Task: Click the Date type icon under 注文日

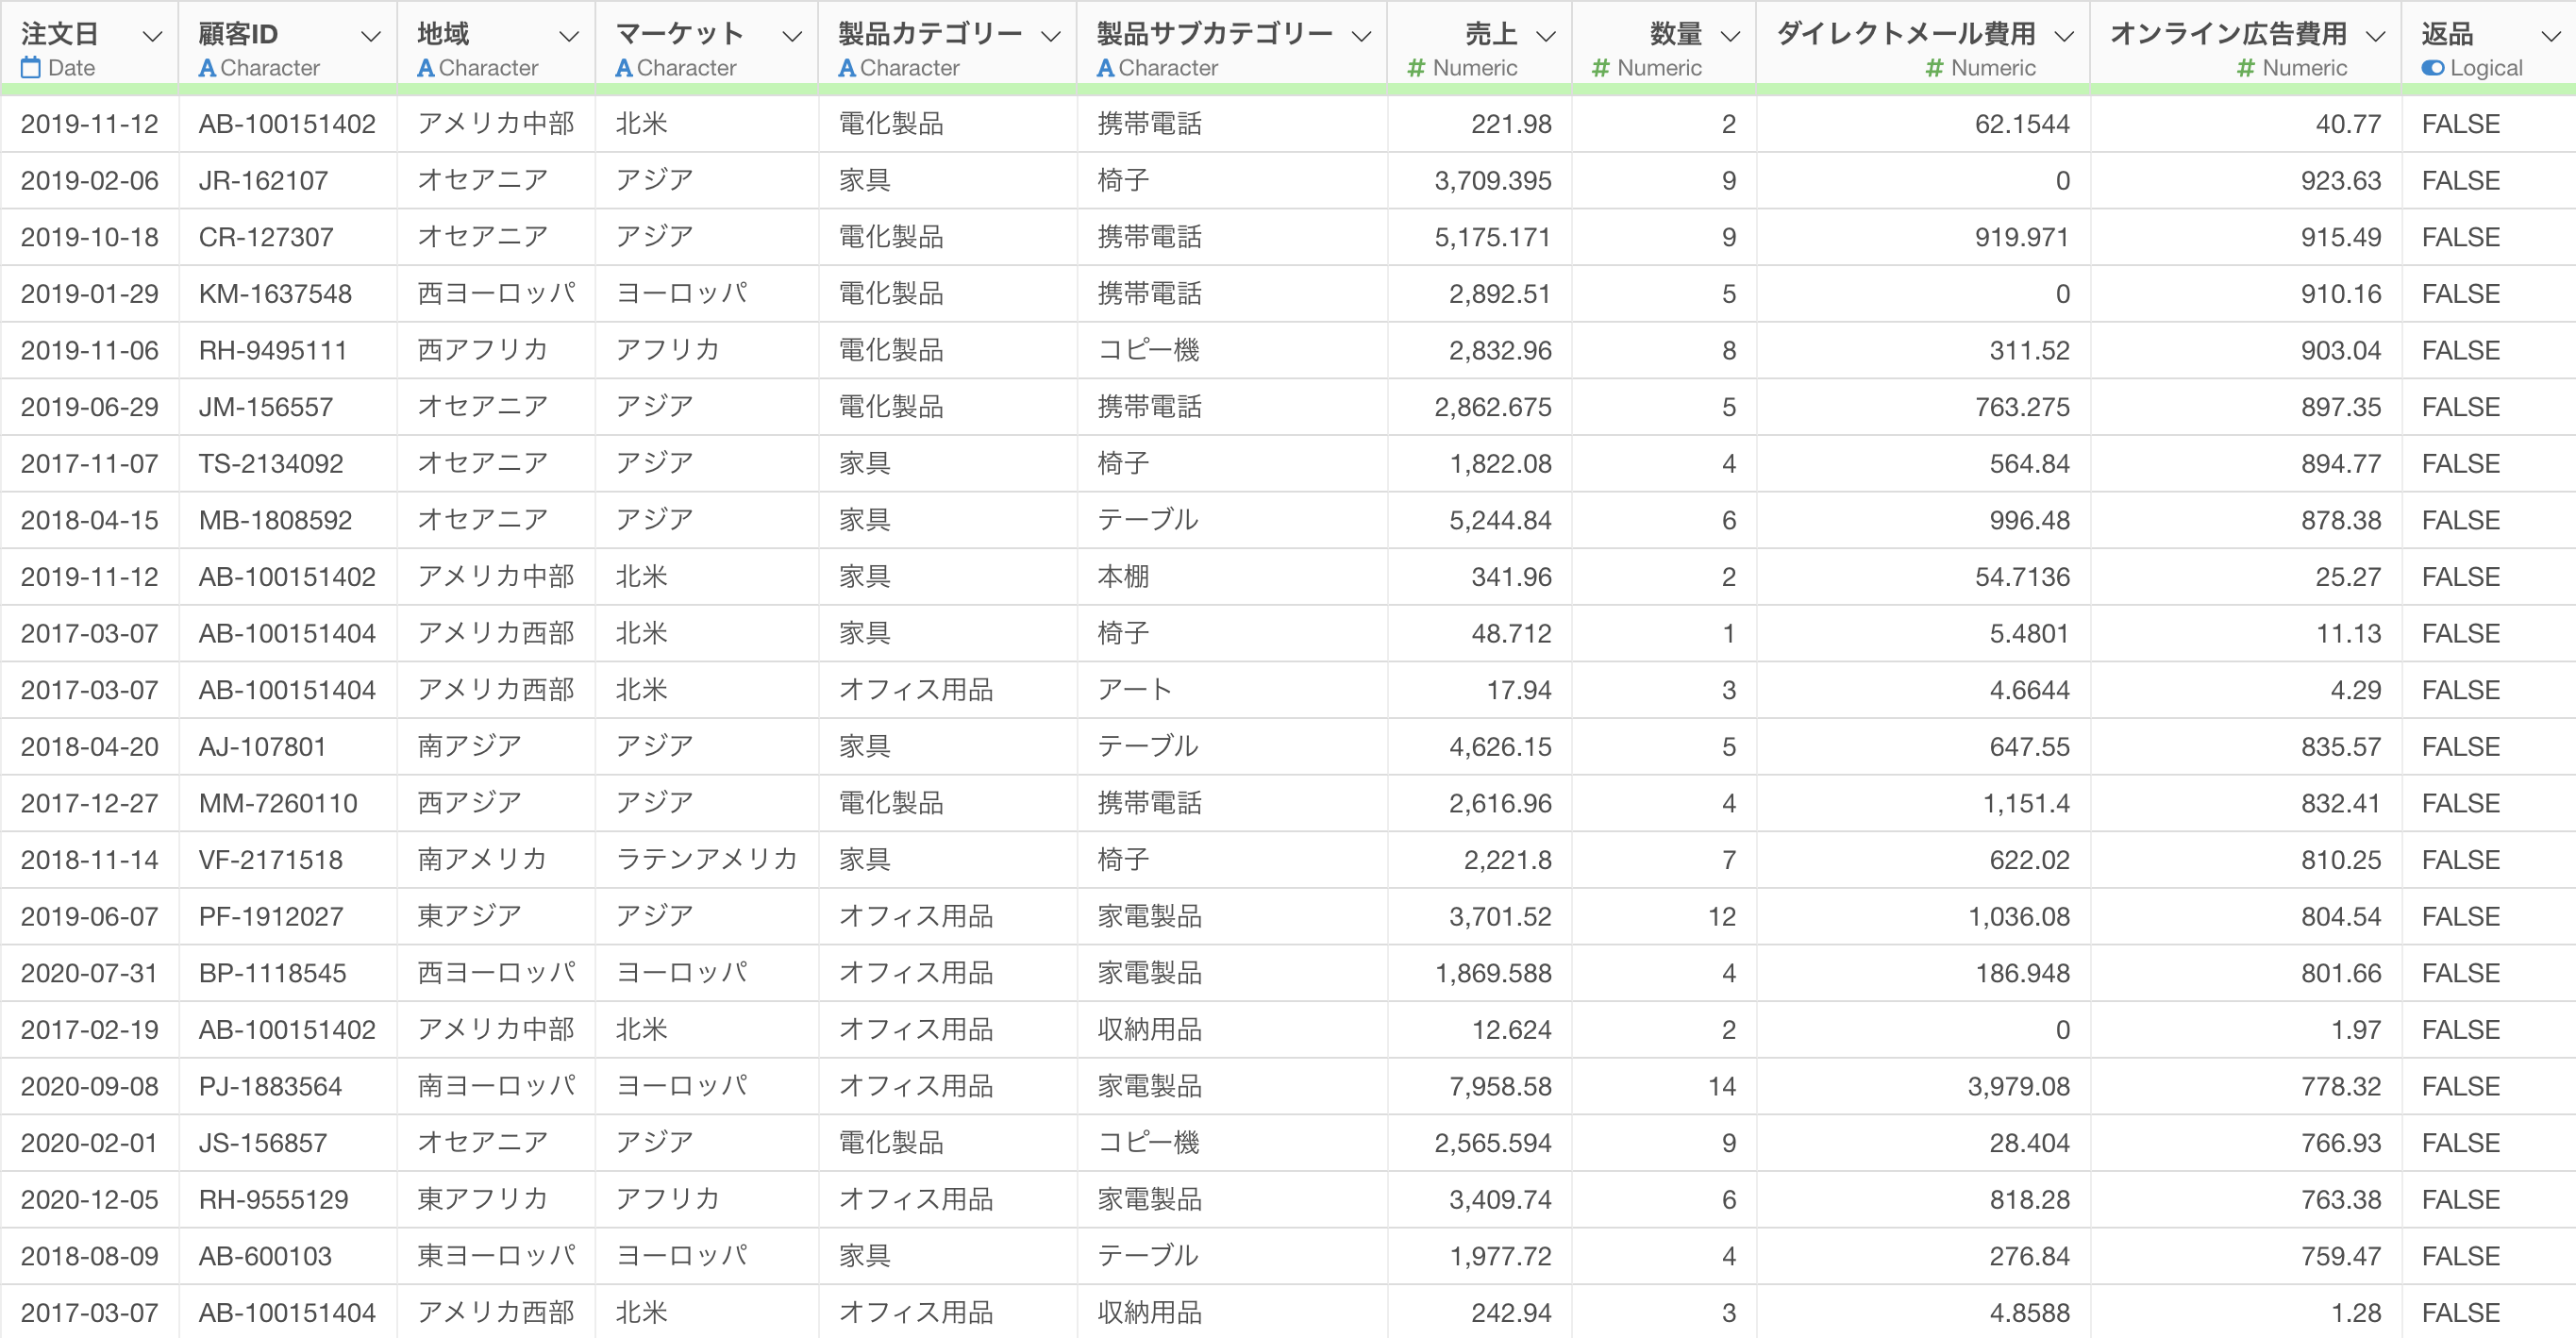Action: click(x=31, y=68)
